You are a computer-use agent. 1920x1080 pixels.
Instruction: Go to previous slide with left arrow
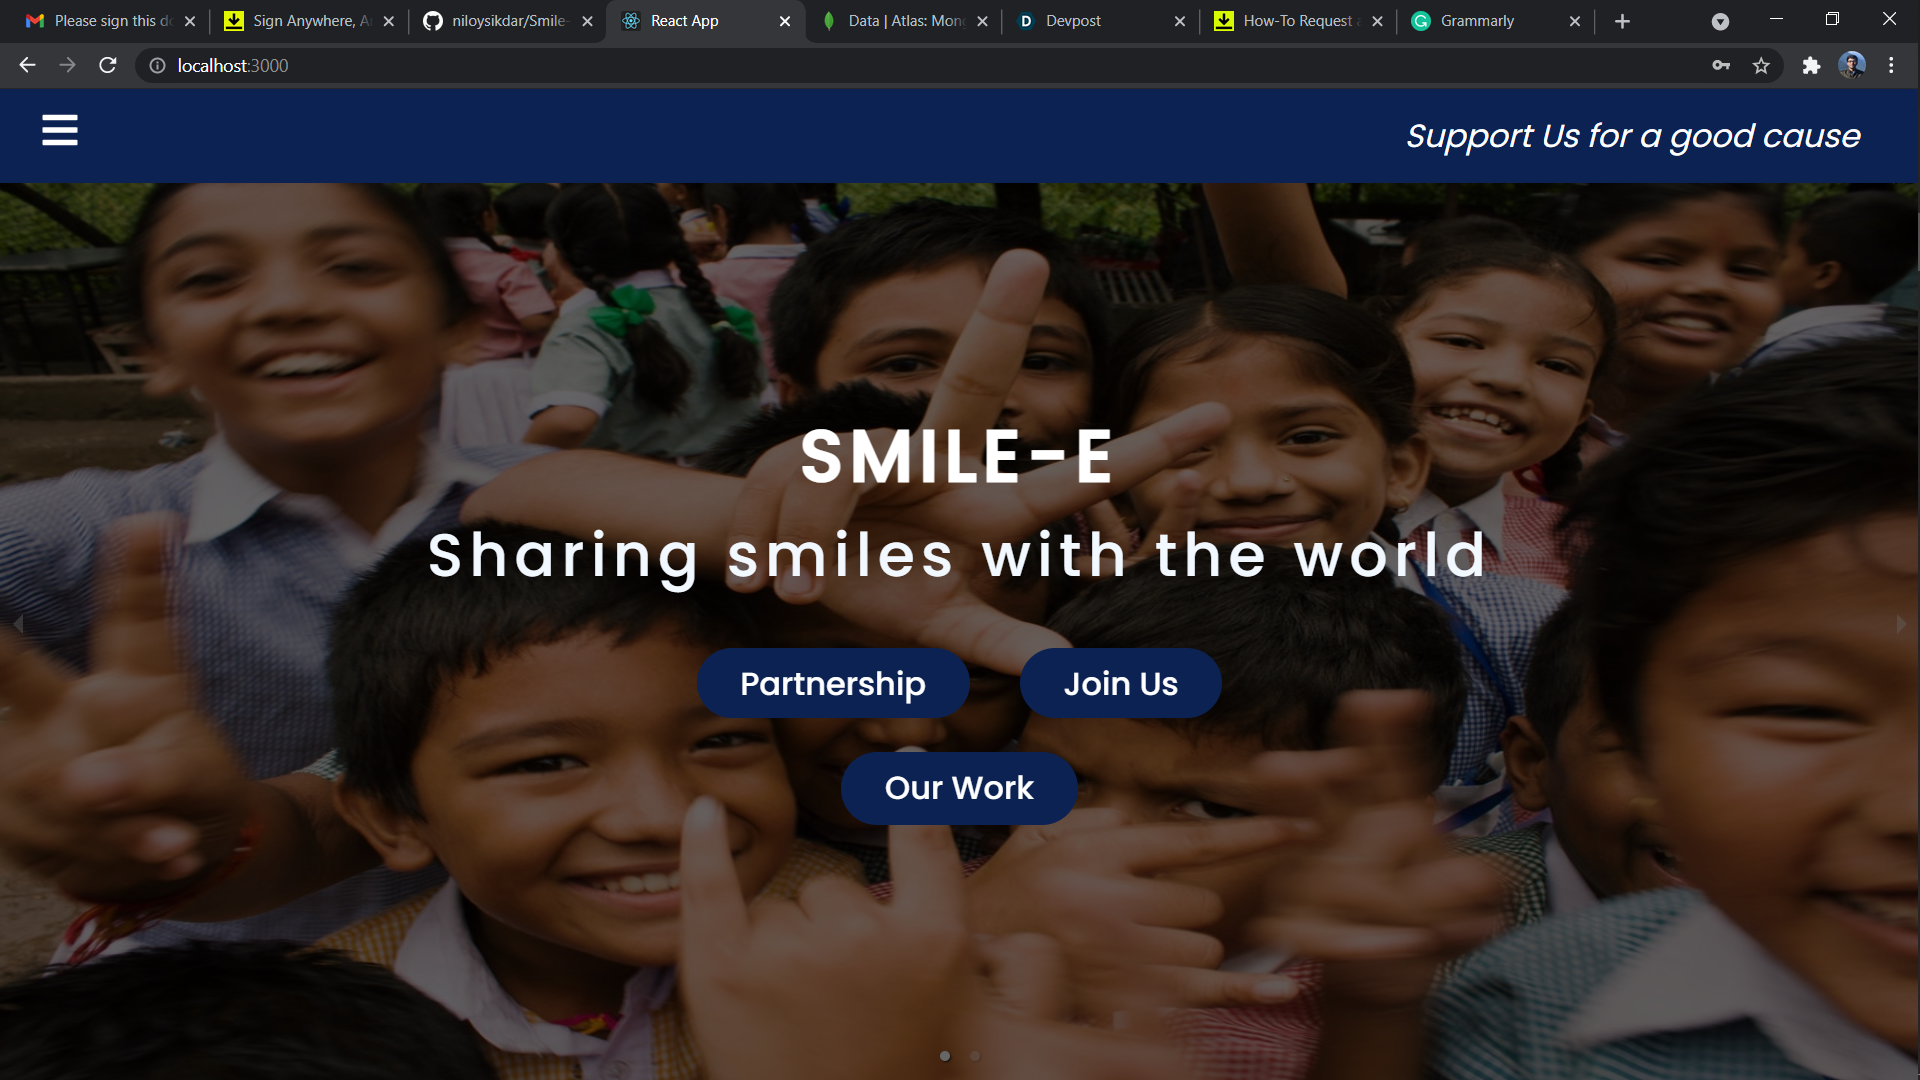coord(18,624)
